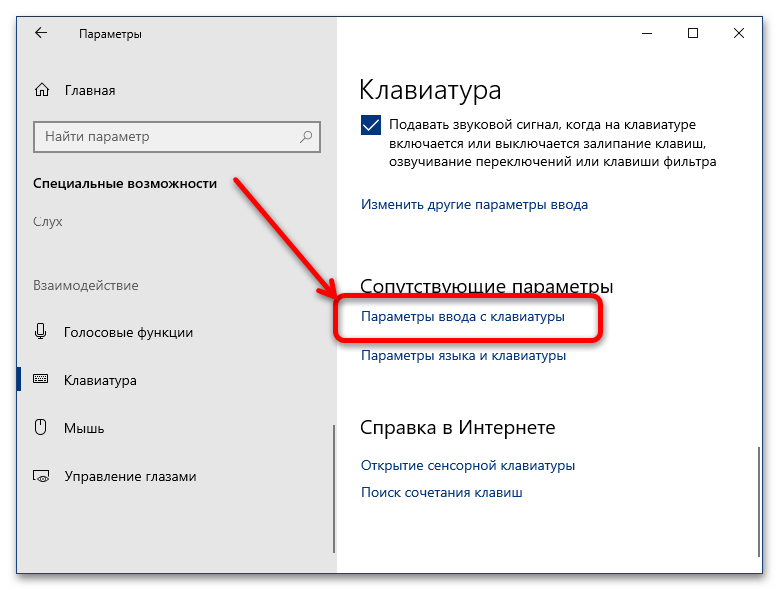Select the mouse icon for Мышь
This screenshot has width=779, height=590.
(41, 427)
